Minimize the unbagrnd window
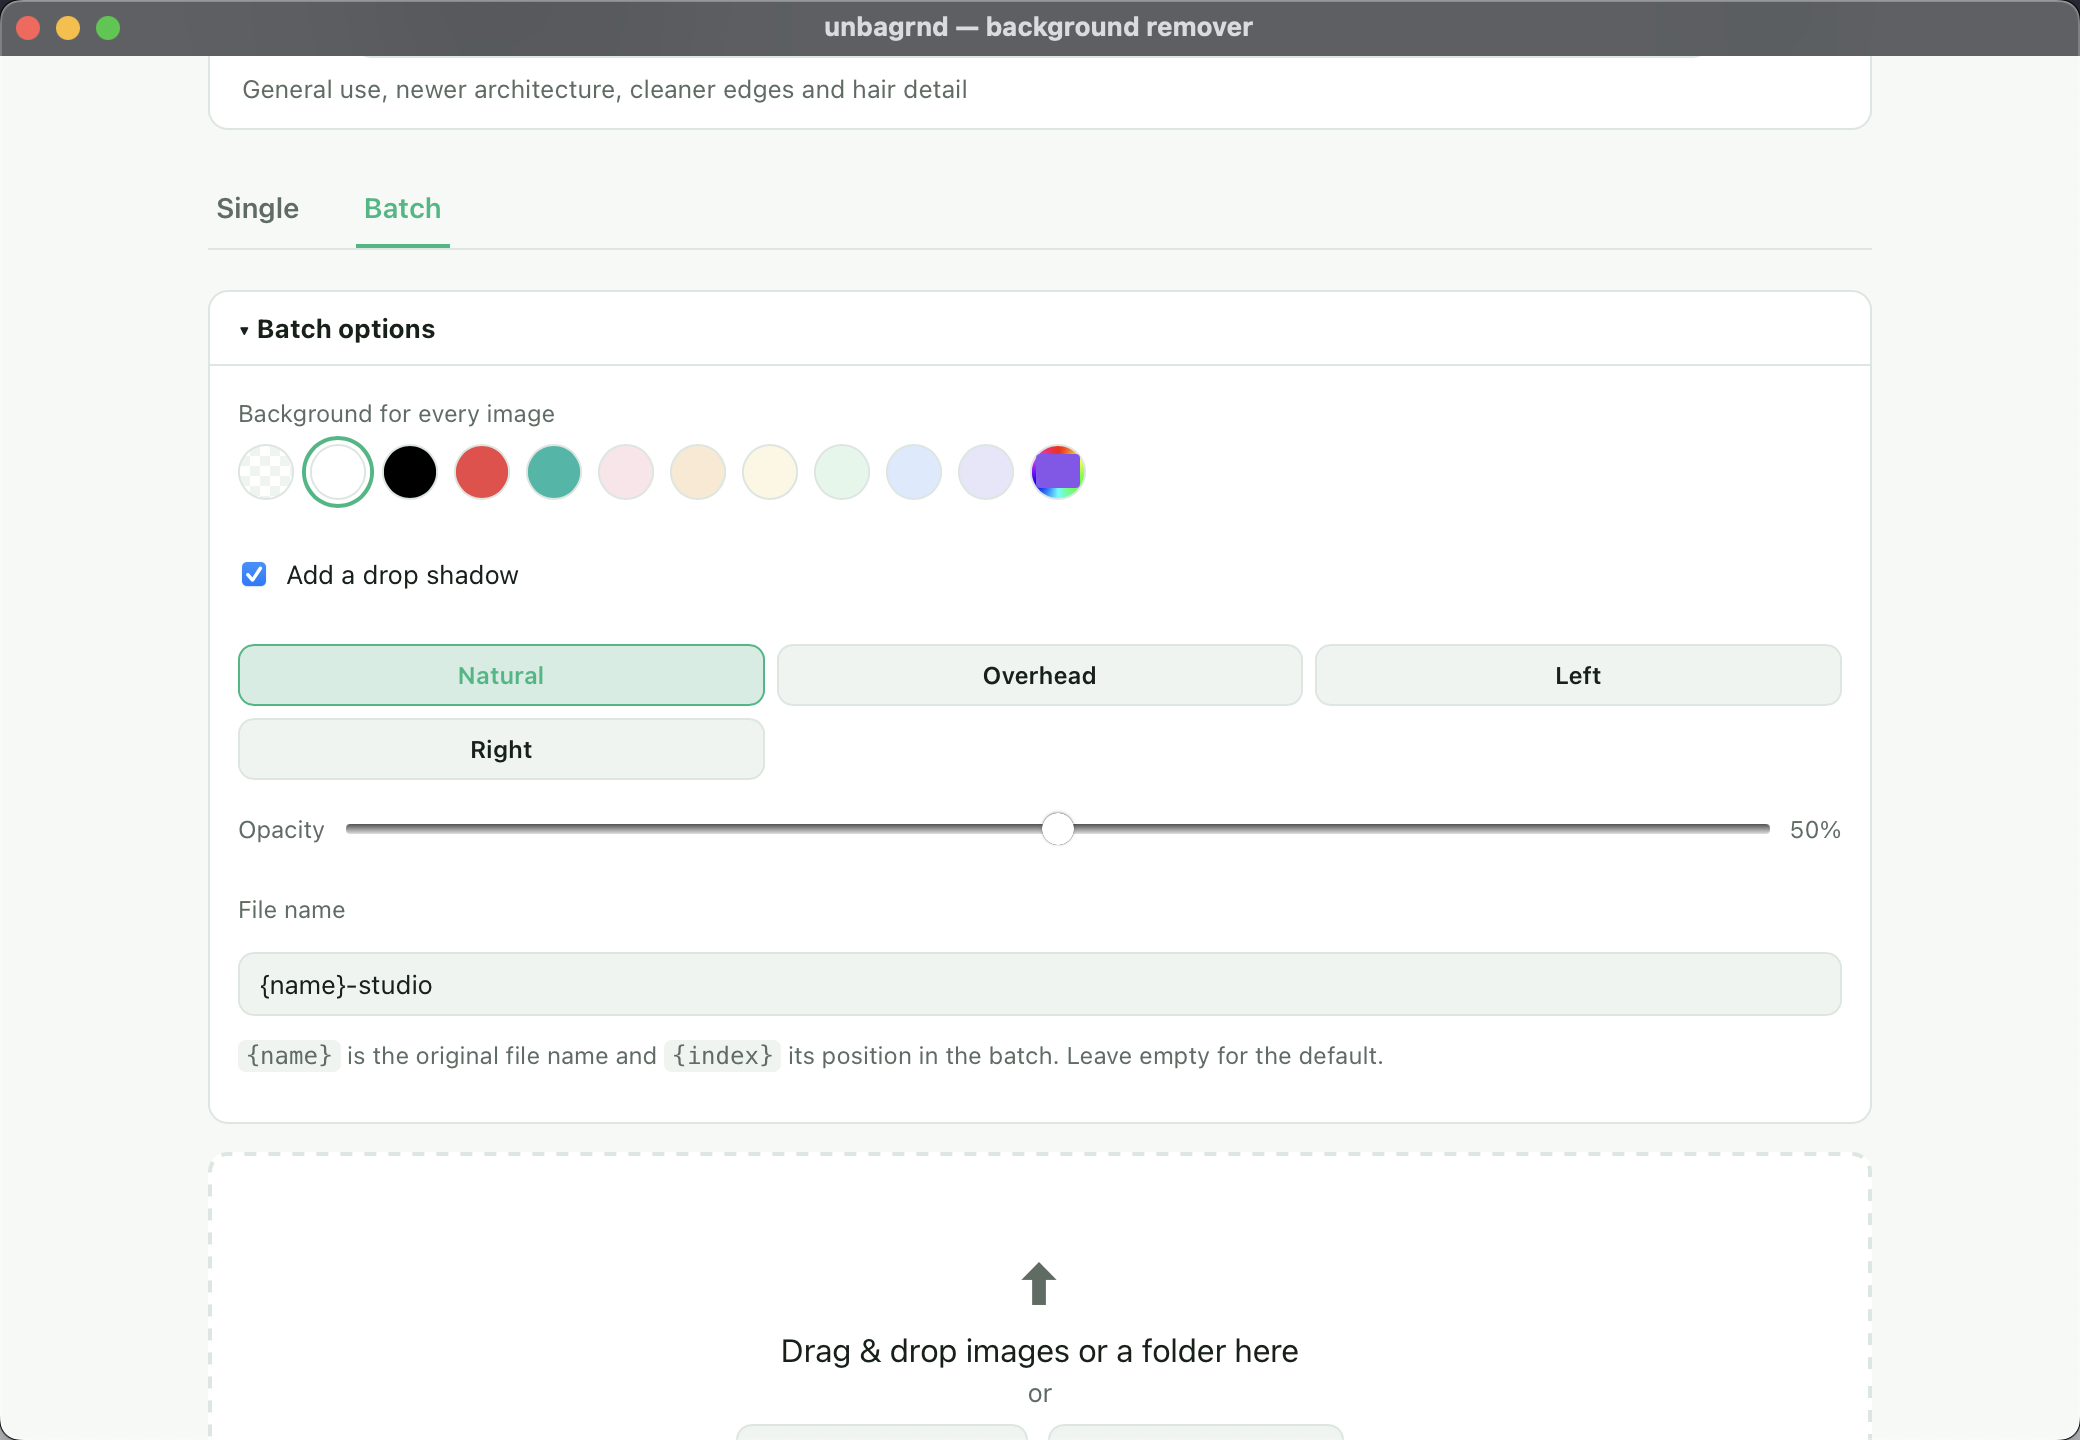 [68, 28]
